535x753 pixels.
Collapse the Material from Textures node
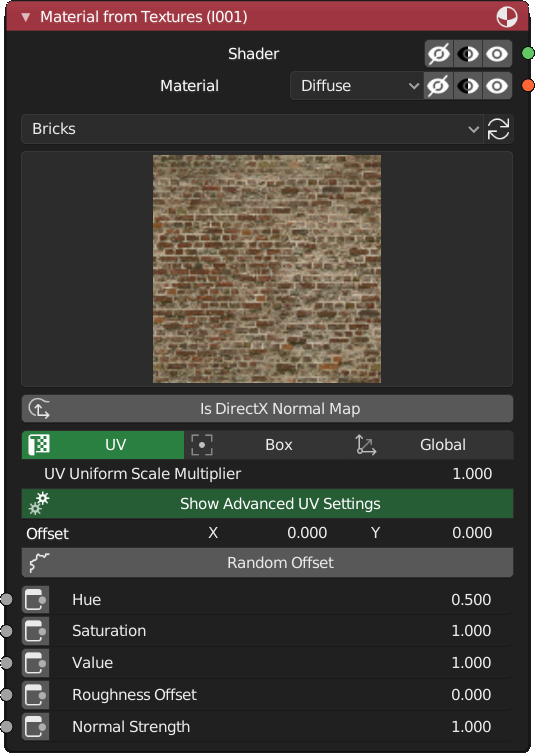(25, 17)
